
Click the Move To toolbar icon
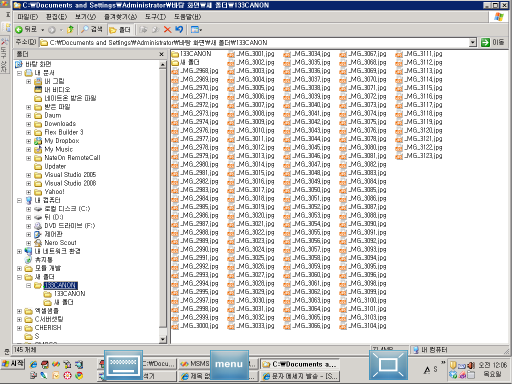click(144, 30)
